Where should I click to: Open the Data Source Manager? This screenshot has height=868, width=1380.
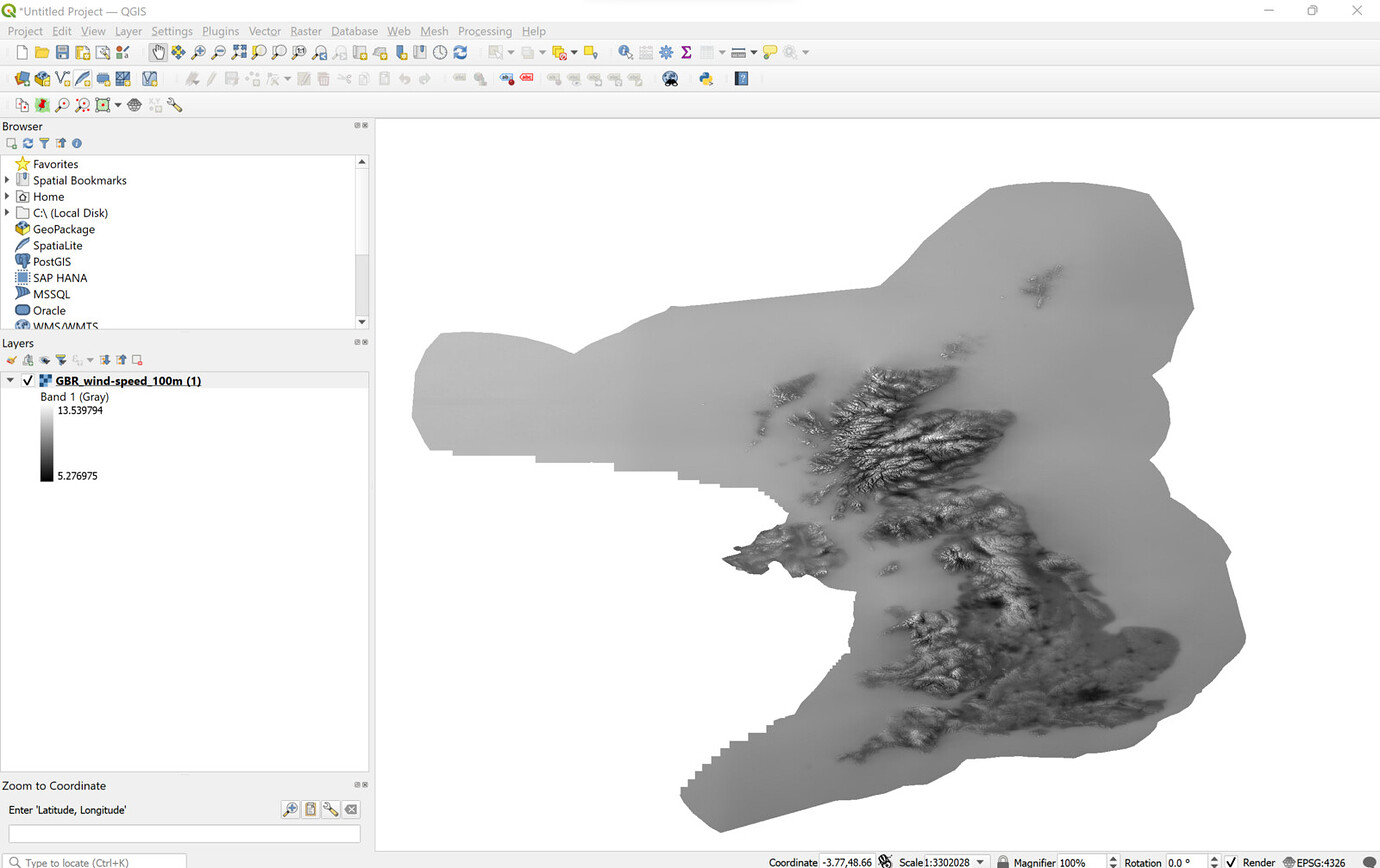coord(19,78)
